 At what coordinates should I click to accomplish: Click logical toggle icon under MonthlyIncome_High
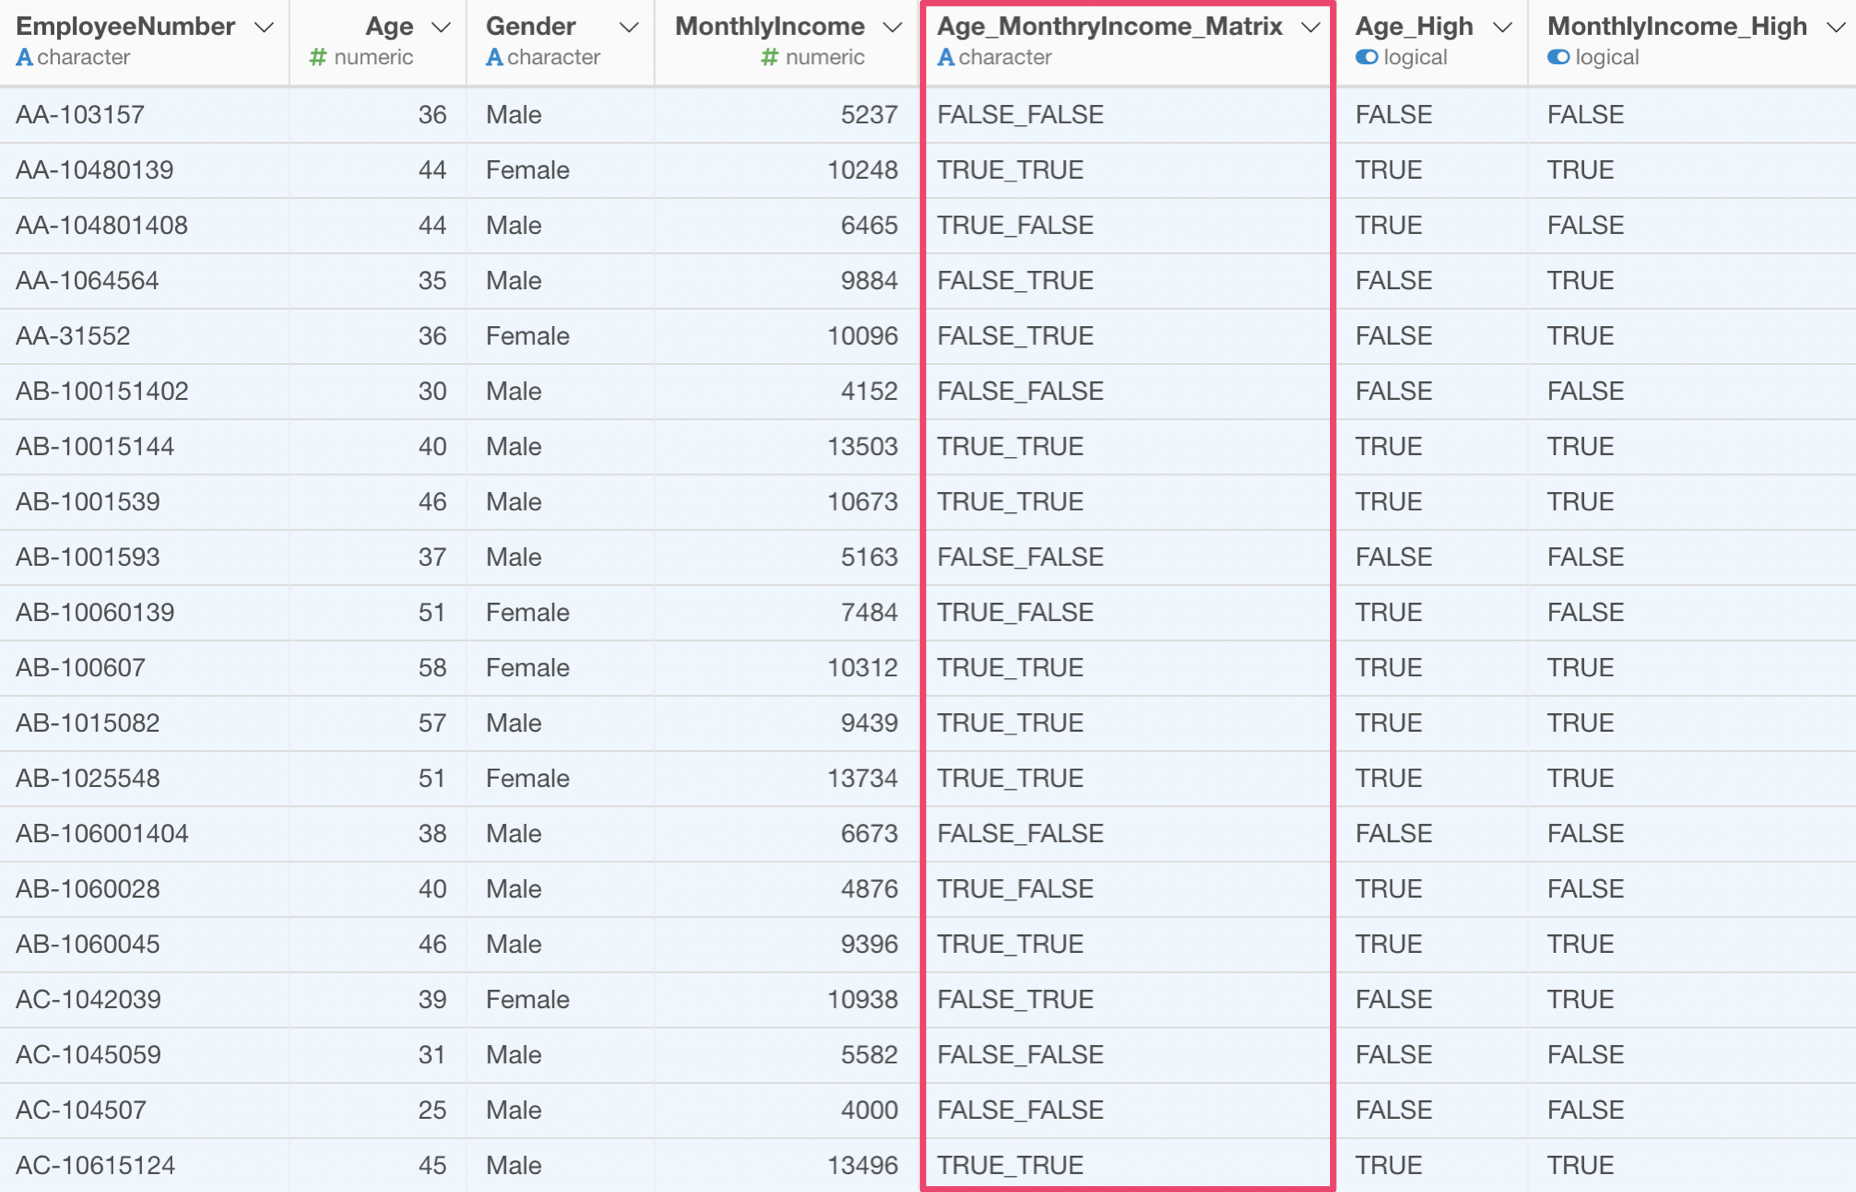tap(1558, 58)
